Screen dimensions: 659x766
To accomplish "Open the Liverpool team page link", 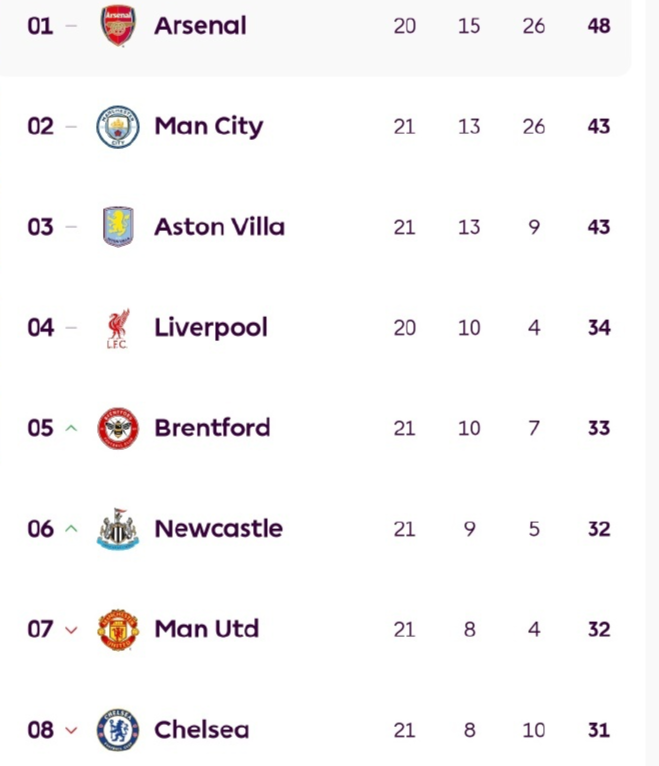I will pos(211,328).
